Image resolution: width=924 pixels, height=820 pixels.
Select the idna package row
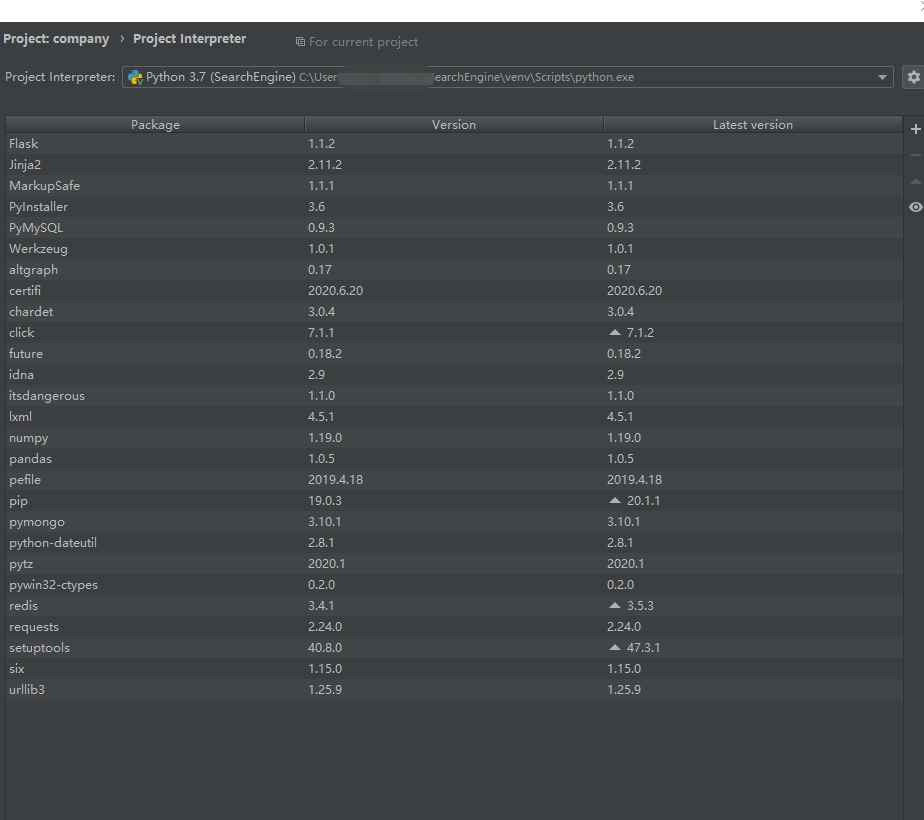[x=454, y=375]
